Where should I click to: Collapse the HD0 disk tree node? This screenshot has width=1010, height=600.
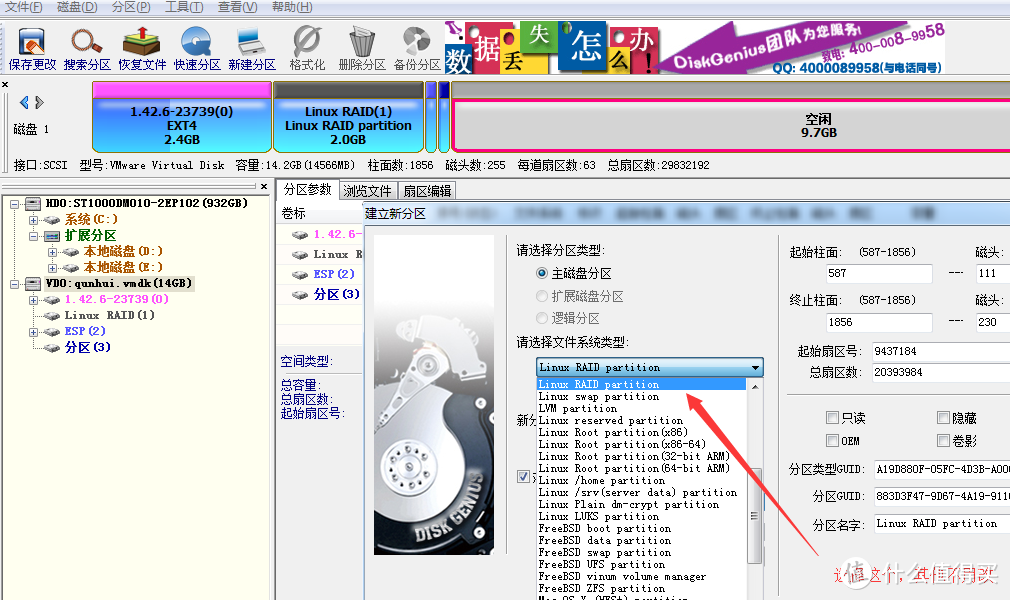(x=14, y=204)
